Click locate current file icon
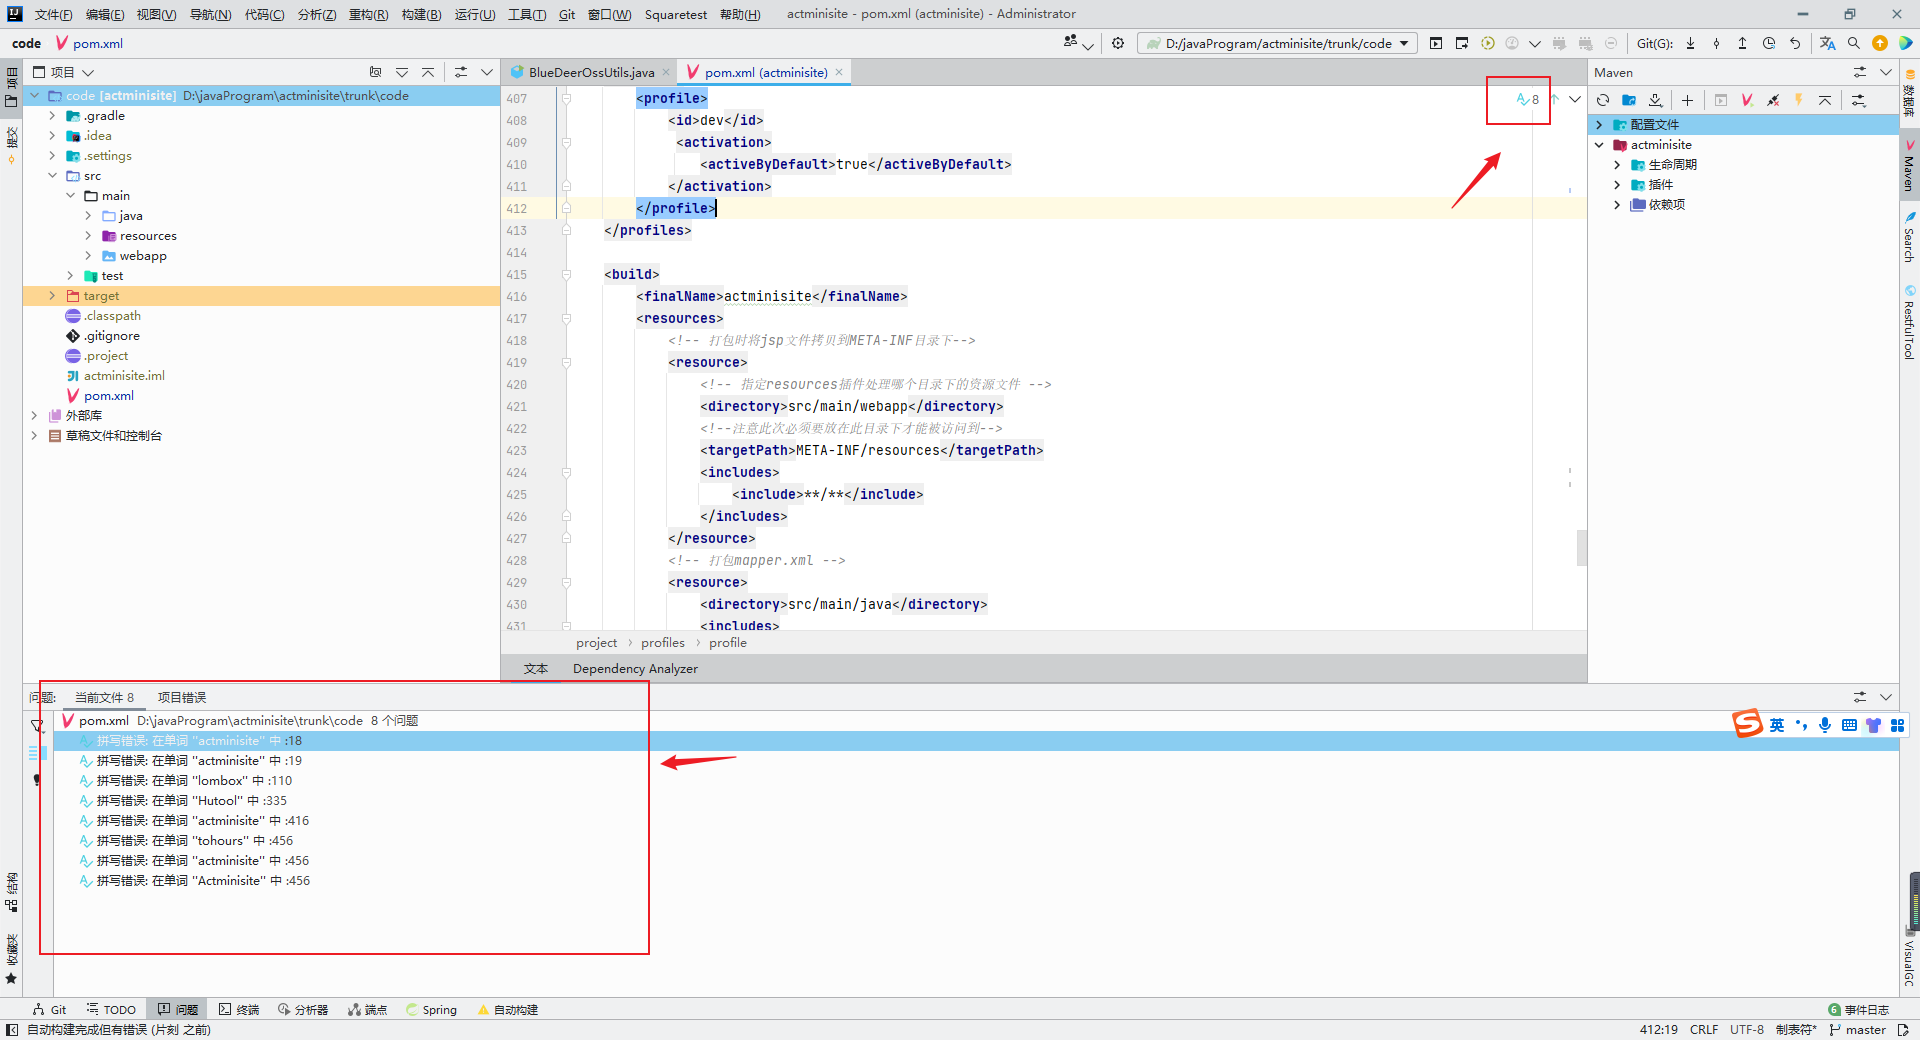Image resolution: width=1920 pixels, height=1040 pixels. (x=376, y=72)
